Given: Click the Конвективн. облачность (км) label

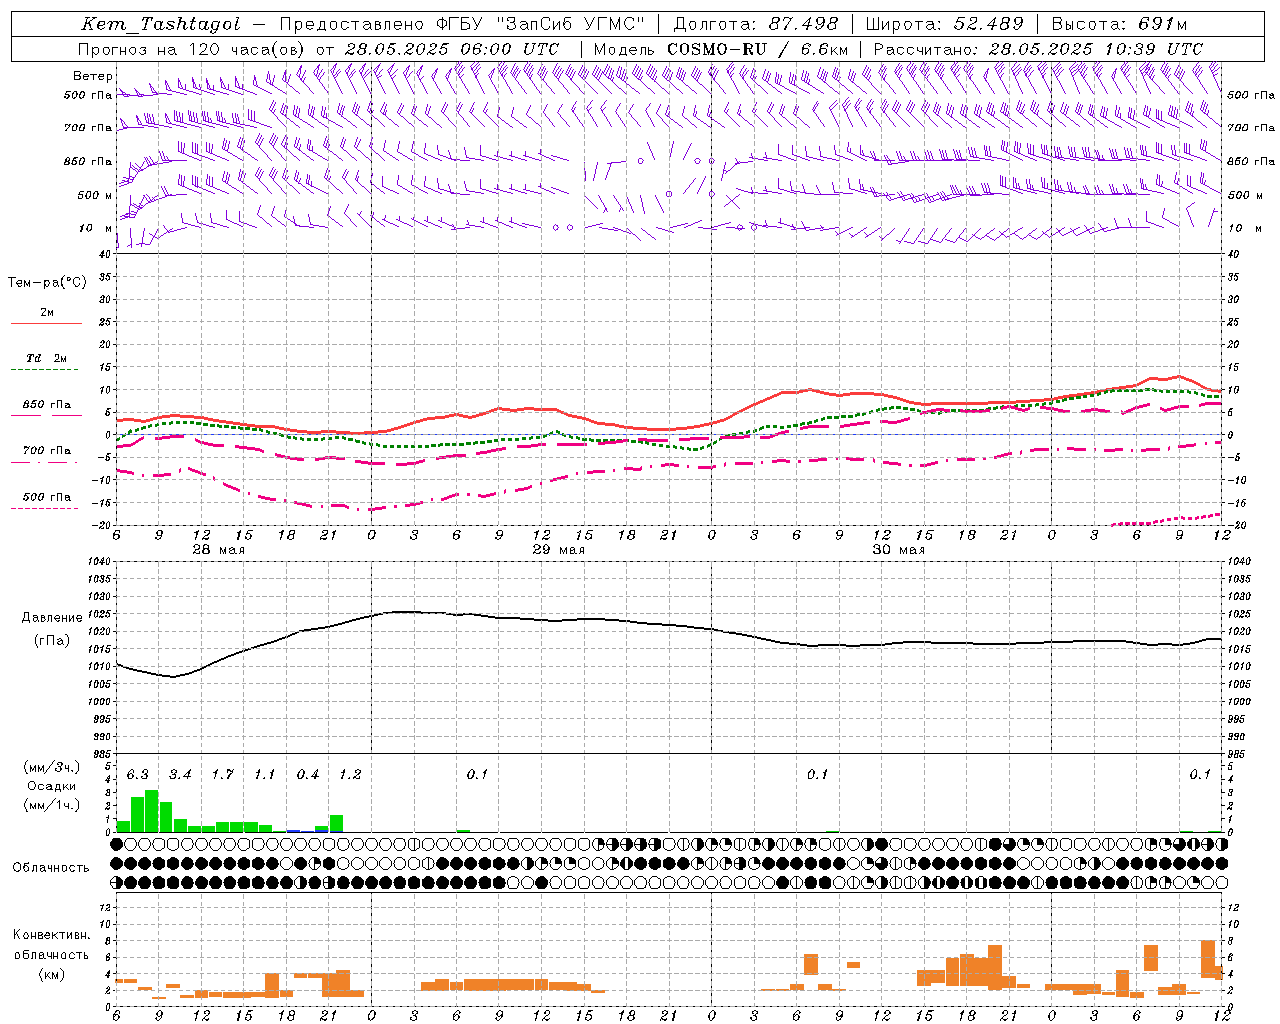Looking at the screenshot, I should click(51, 955).
